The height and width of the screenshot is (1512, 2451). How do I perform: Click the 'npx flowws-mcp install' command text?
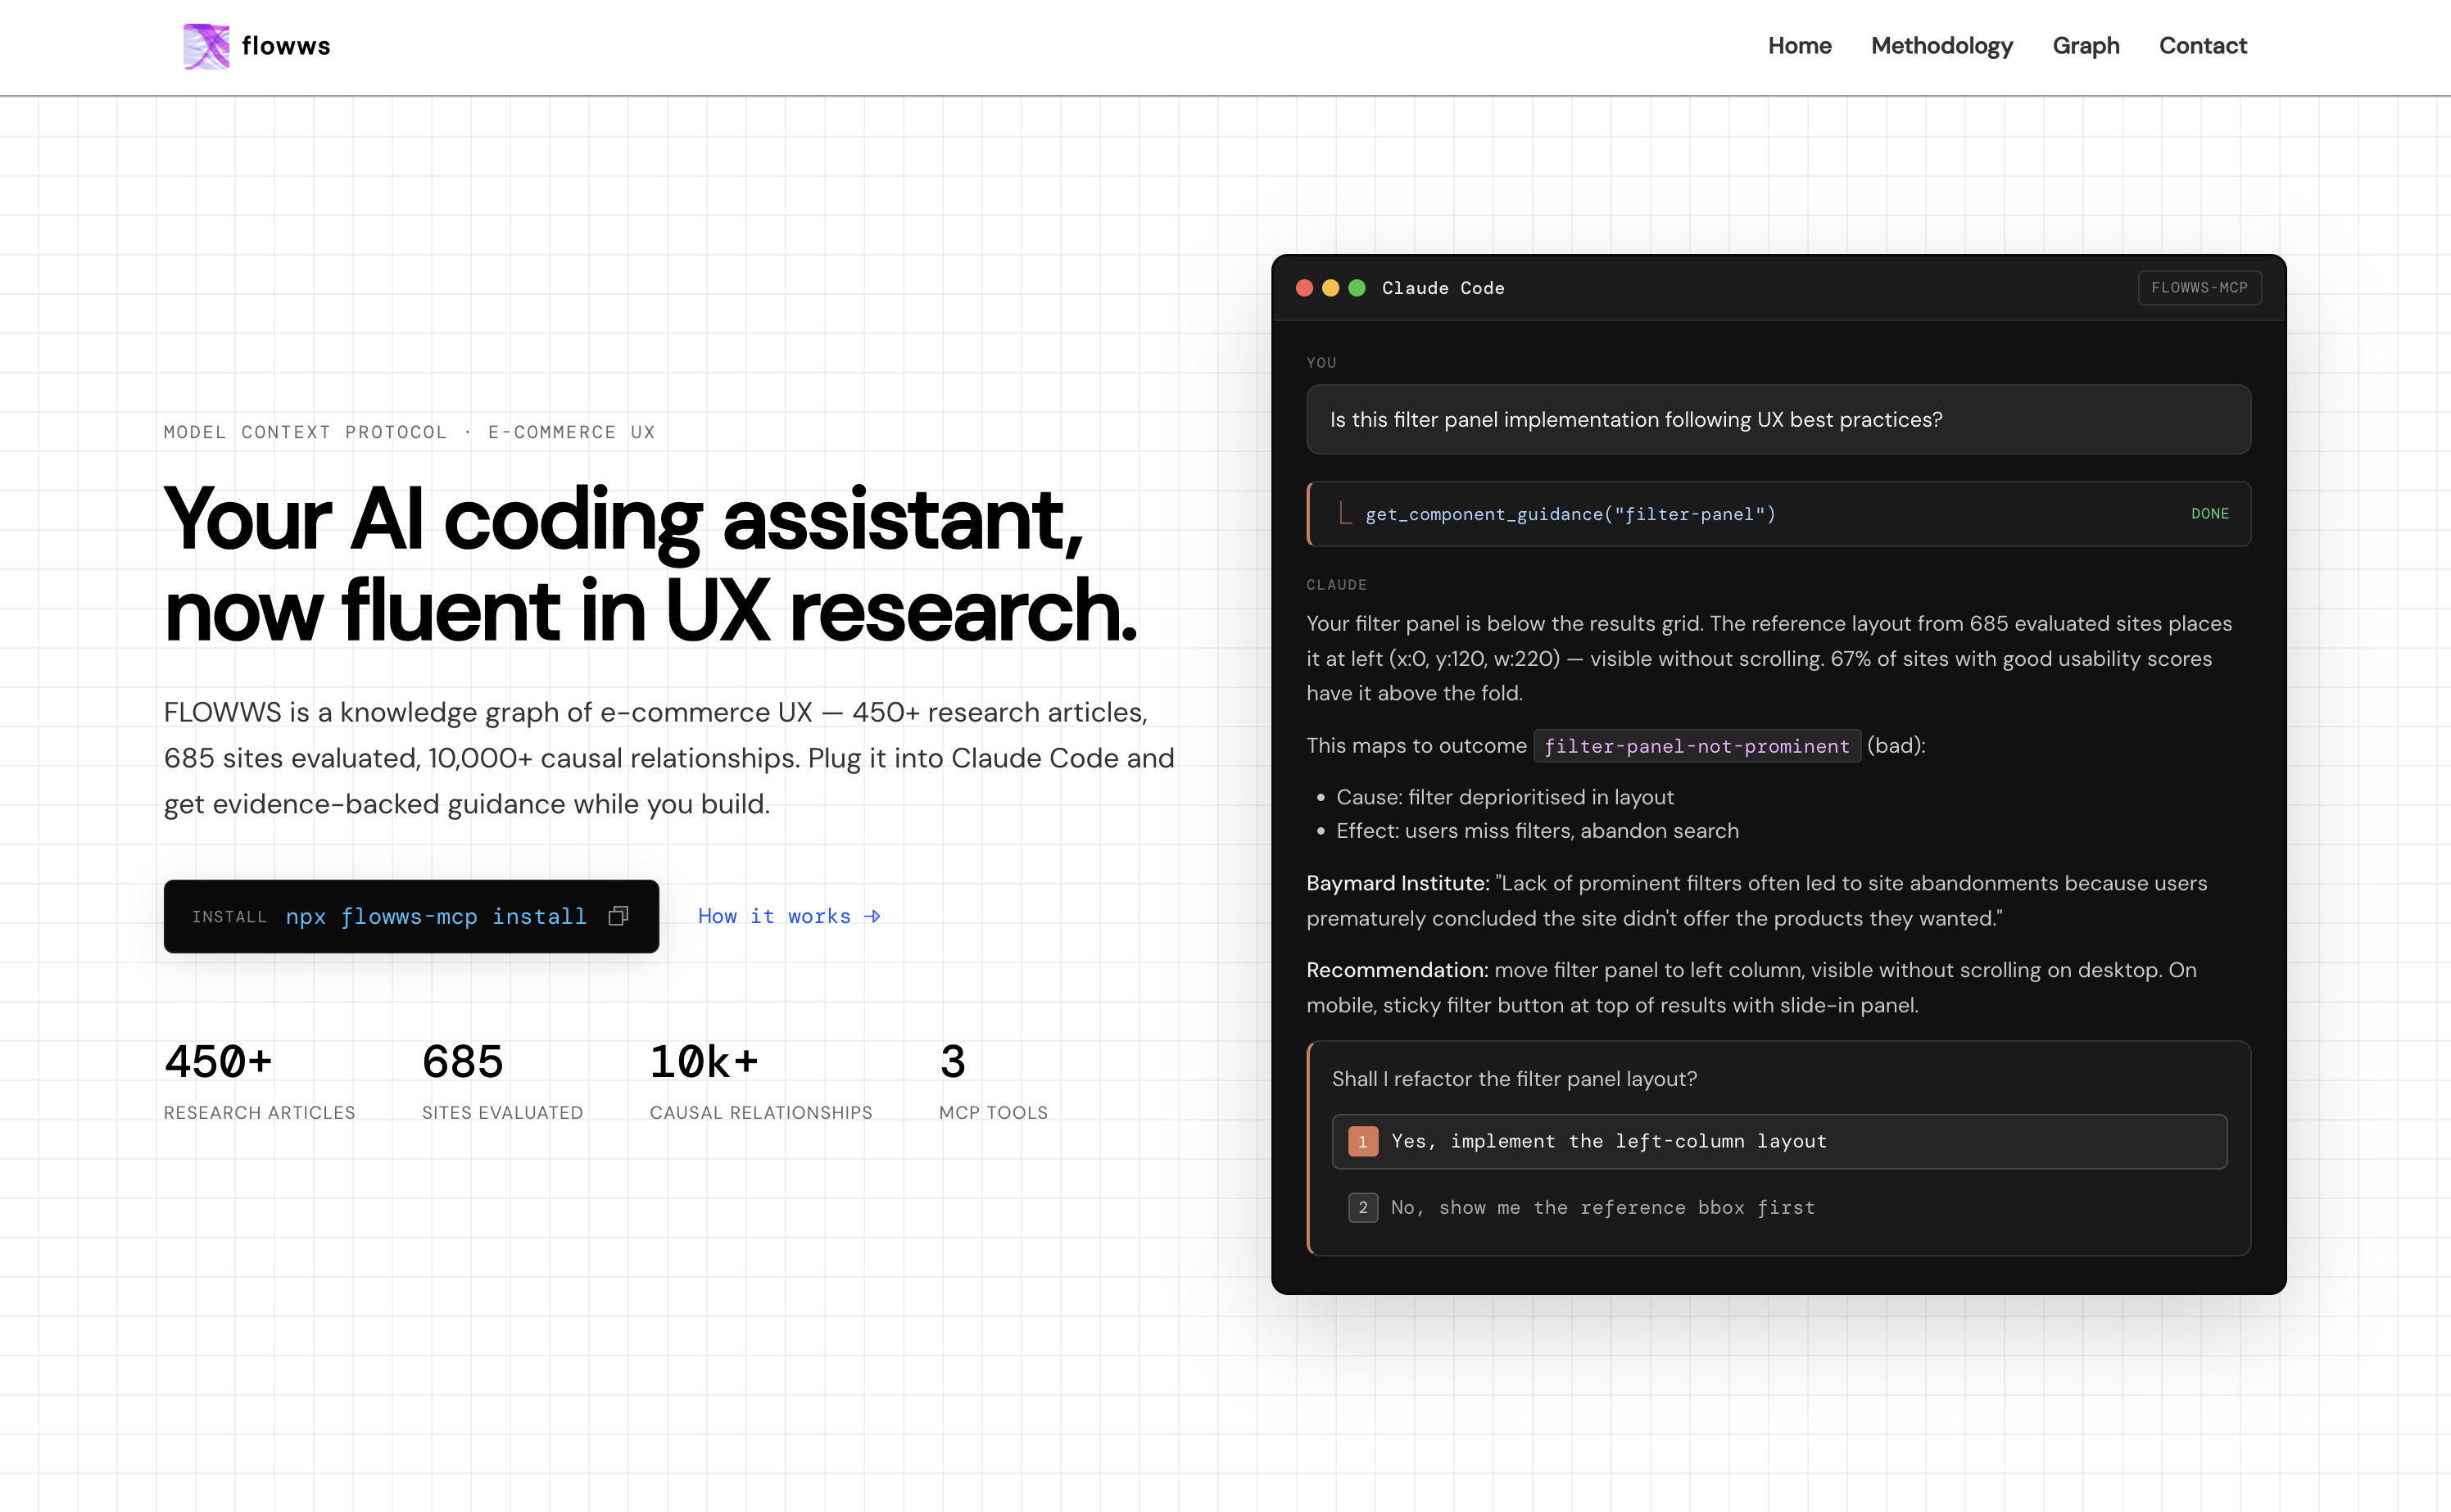point(436,916)
